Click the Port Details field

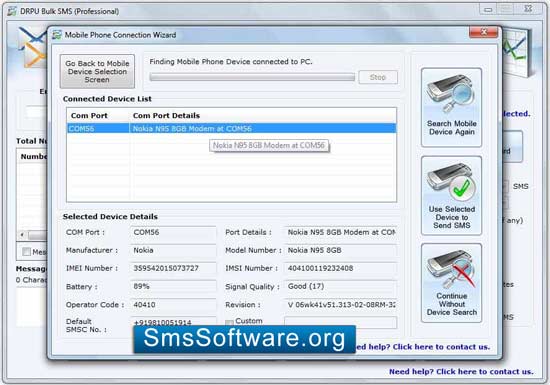pyautogui.click(x=341, y=232)
